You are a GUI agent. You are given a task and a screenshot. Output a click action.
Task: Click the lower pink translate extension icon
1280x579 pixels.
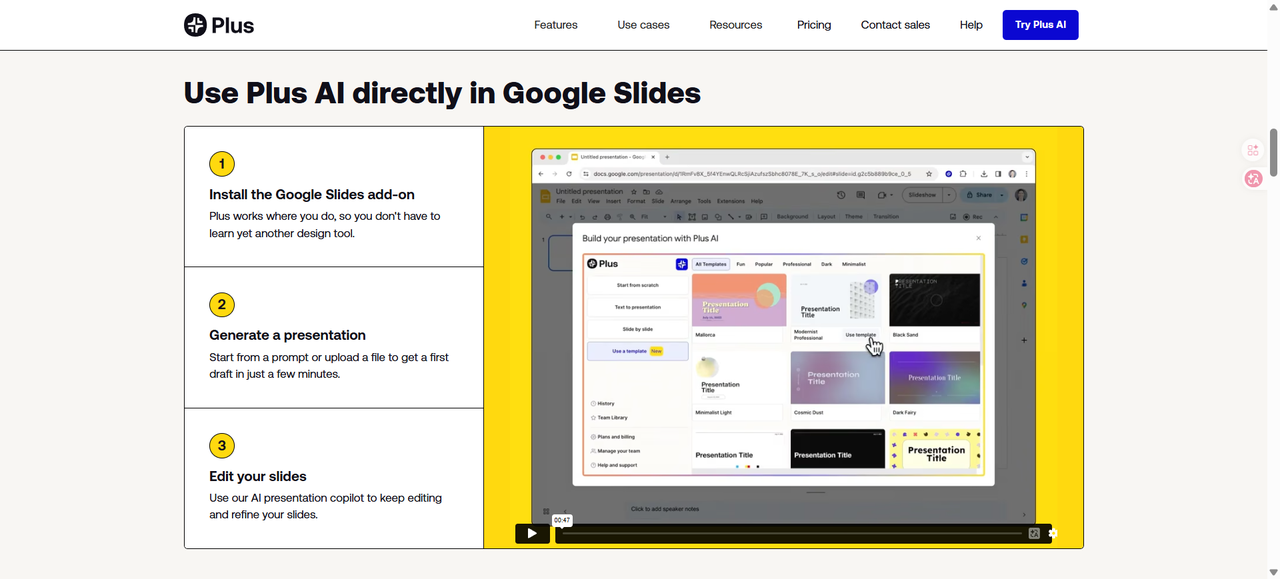point(1253,179)
